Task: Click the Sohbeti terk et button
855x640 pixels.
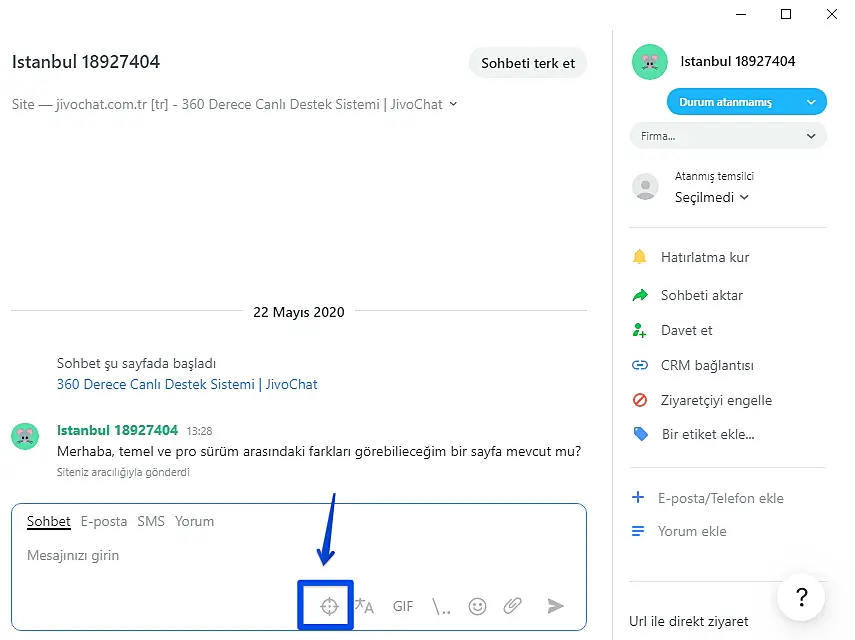Action: (x=528, y=63)
